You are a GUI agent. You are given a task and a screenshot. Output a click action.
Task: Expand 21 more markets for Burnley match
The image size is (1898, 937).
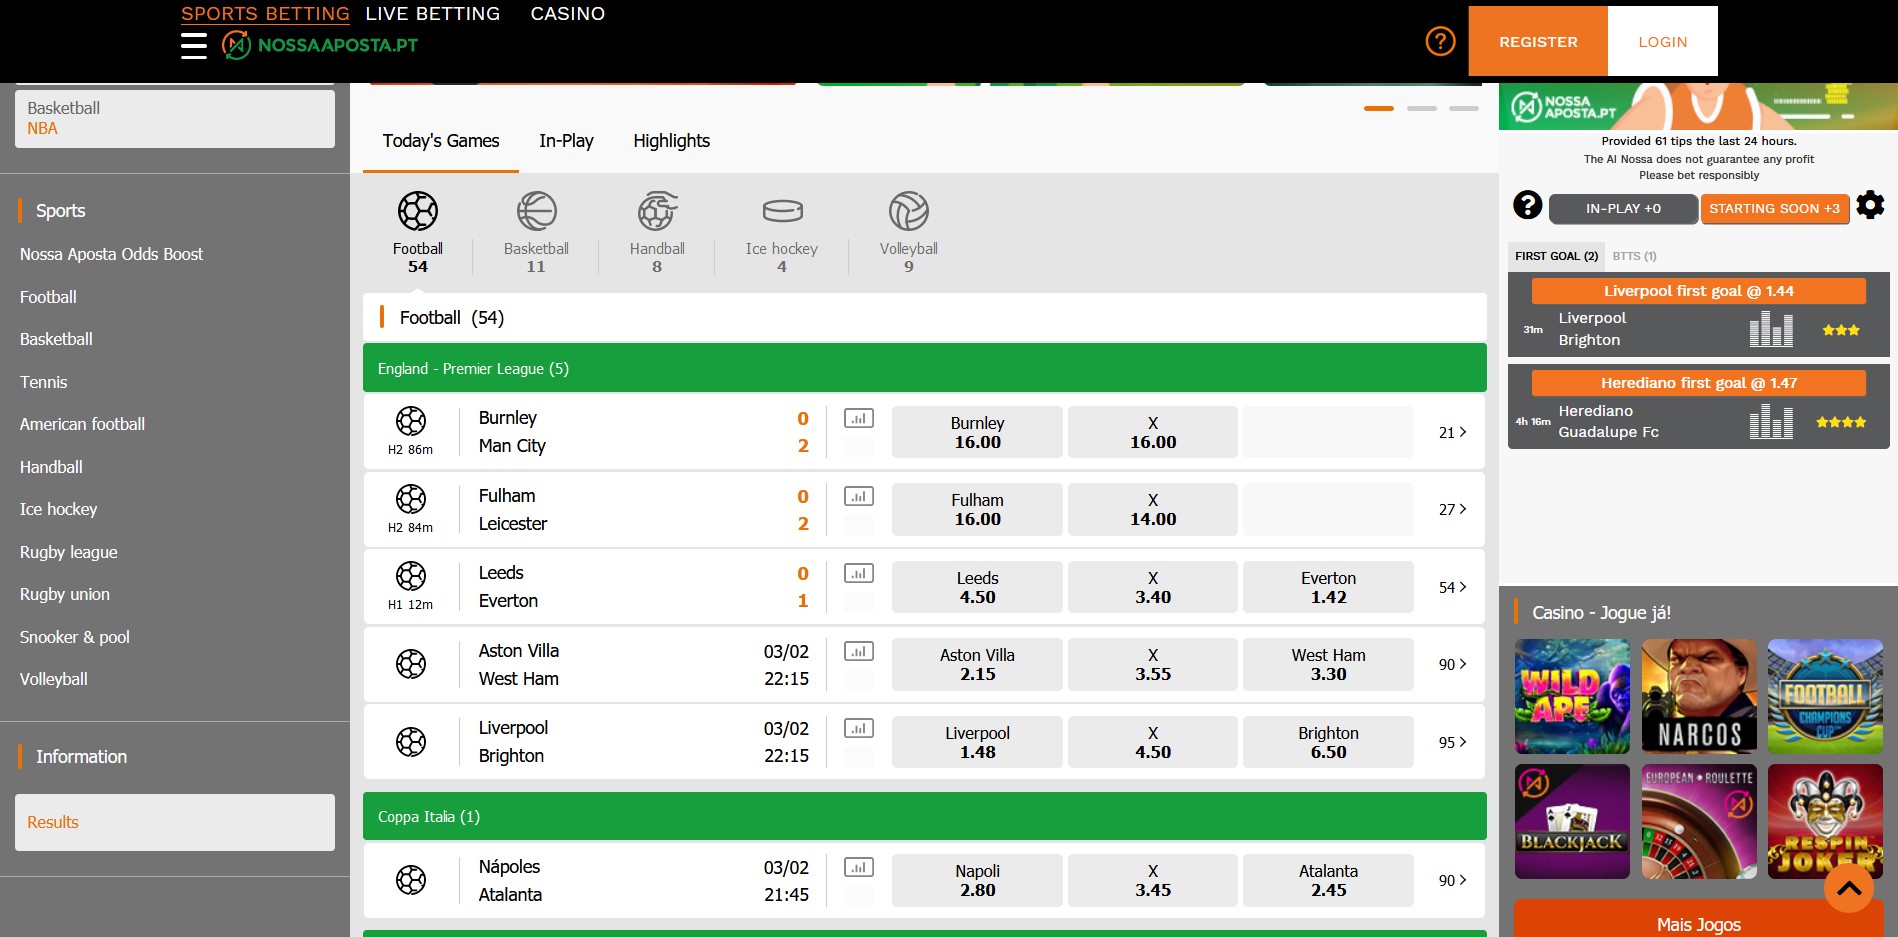[1452, 432]
